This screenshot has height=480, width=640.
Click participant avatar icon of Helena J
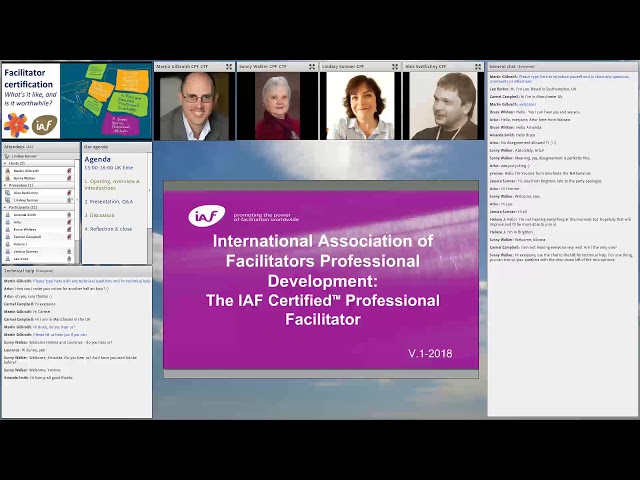pos(7,244)
